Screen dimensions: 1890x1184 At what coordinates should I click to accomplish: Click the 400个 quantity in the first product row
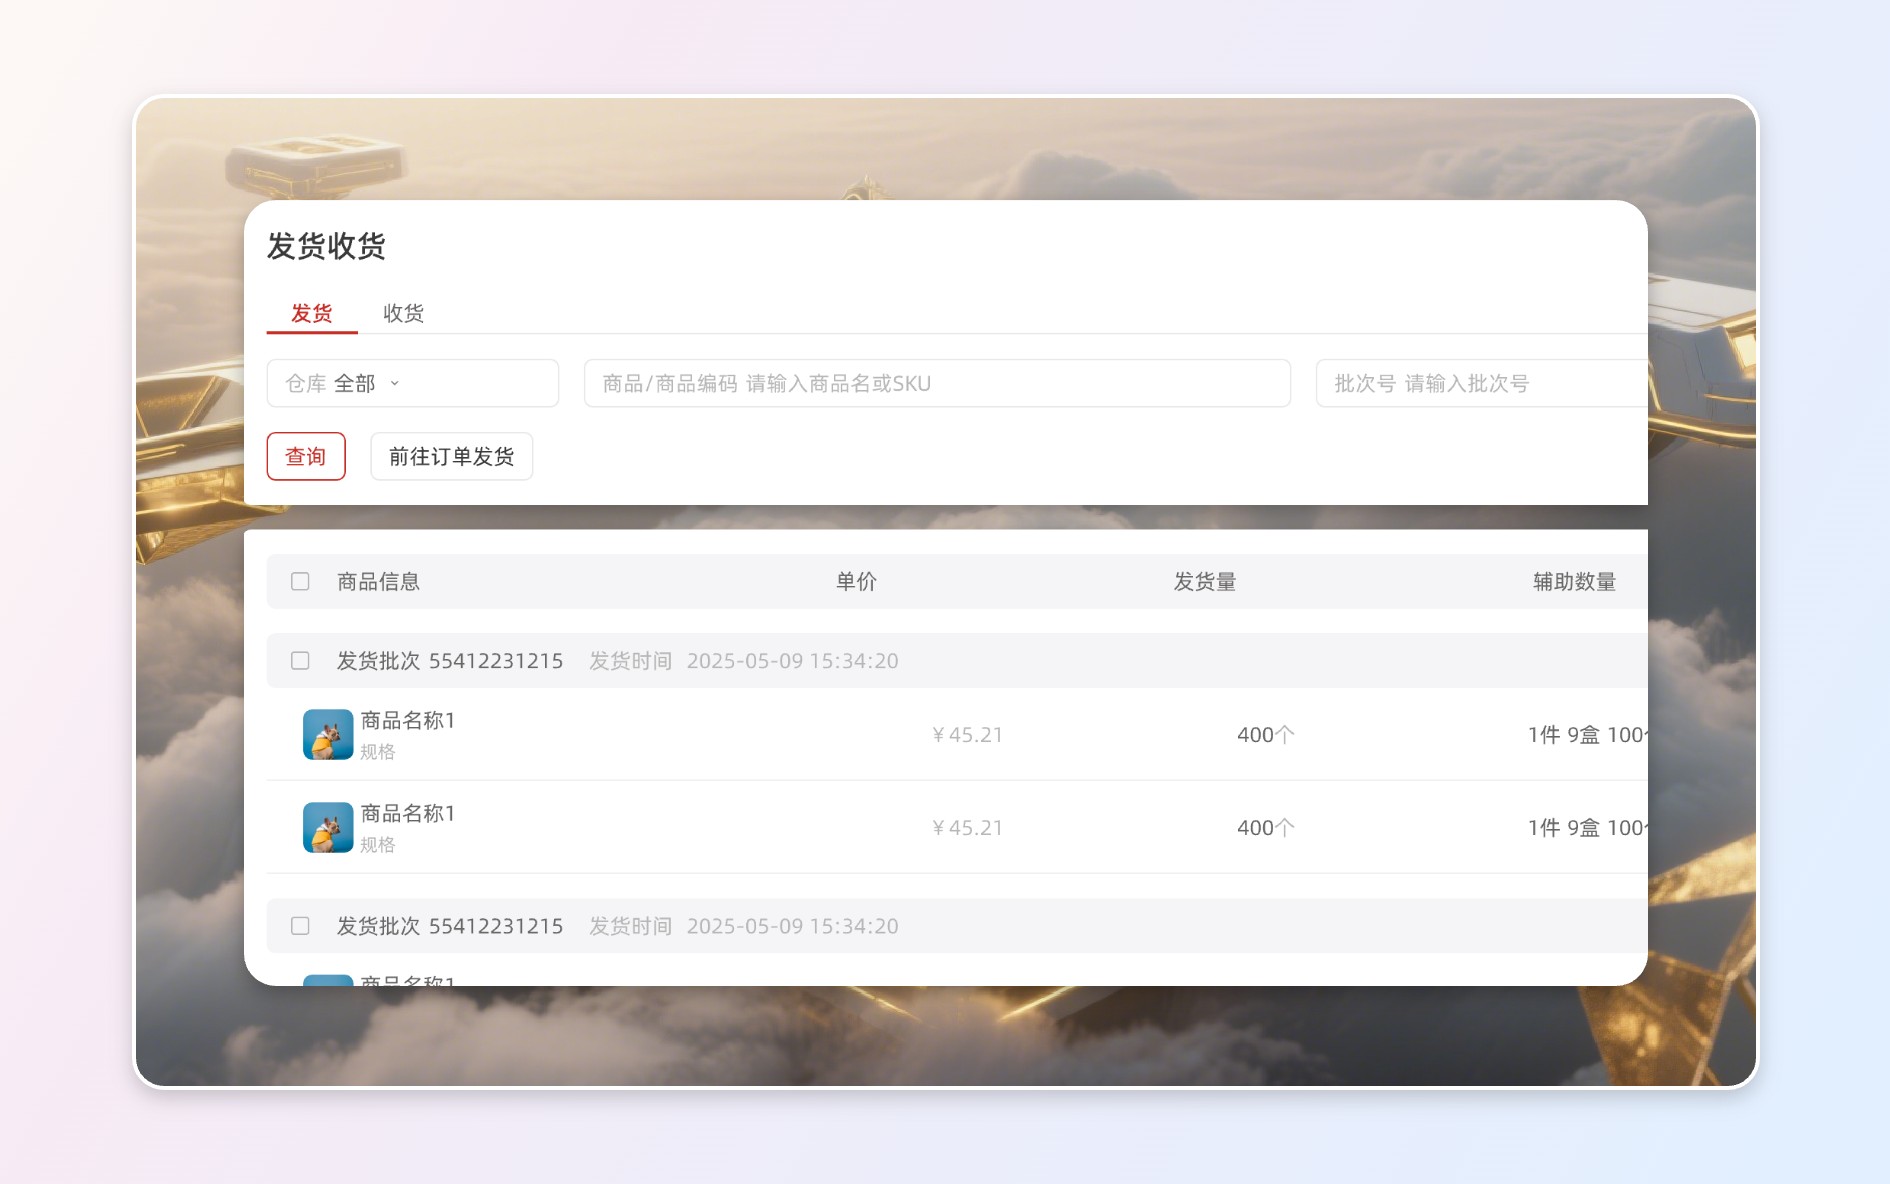tap(1265, 735)
